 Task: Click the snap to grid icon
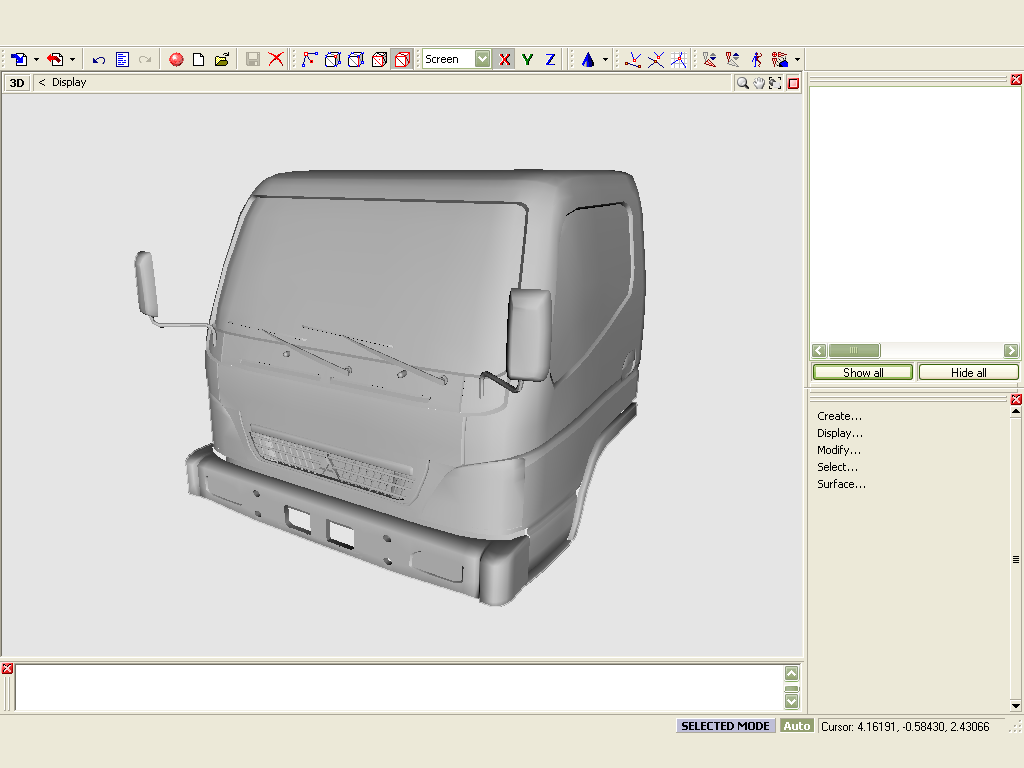679,59
